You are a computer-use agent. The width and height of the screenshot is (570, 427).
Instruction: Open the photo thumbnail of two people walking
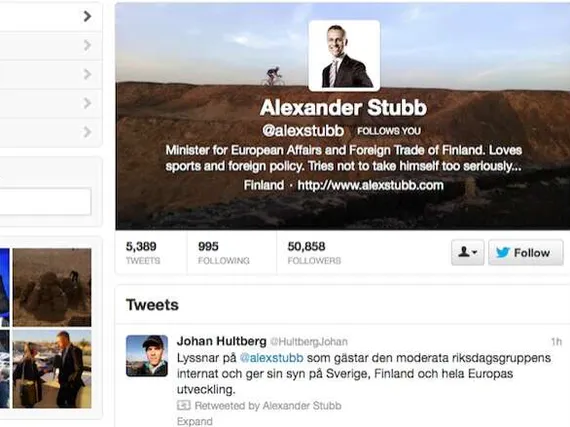(52, 369)
